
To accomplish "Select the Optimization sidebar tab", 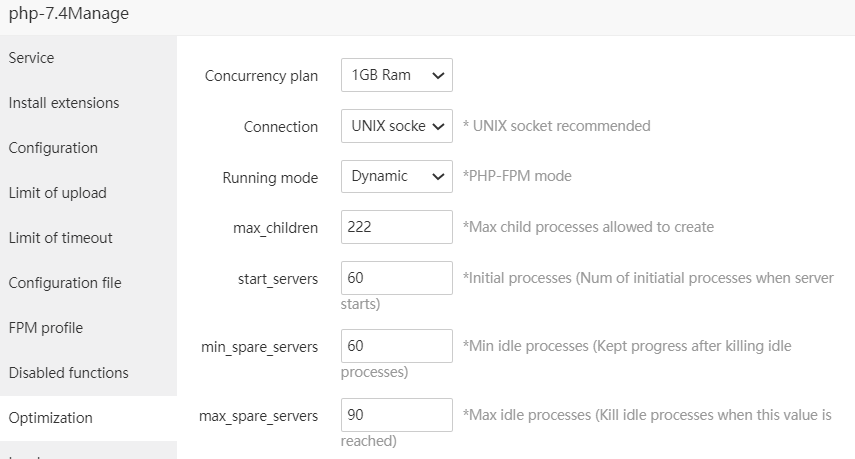I will 51,418.
